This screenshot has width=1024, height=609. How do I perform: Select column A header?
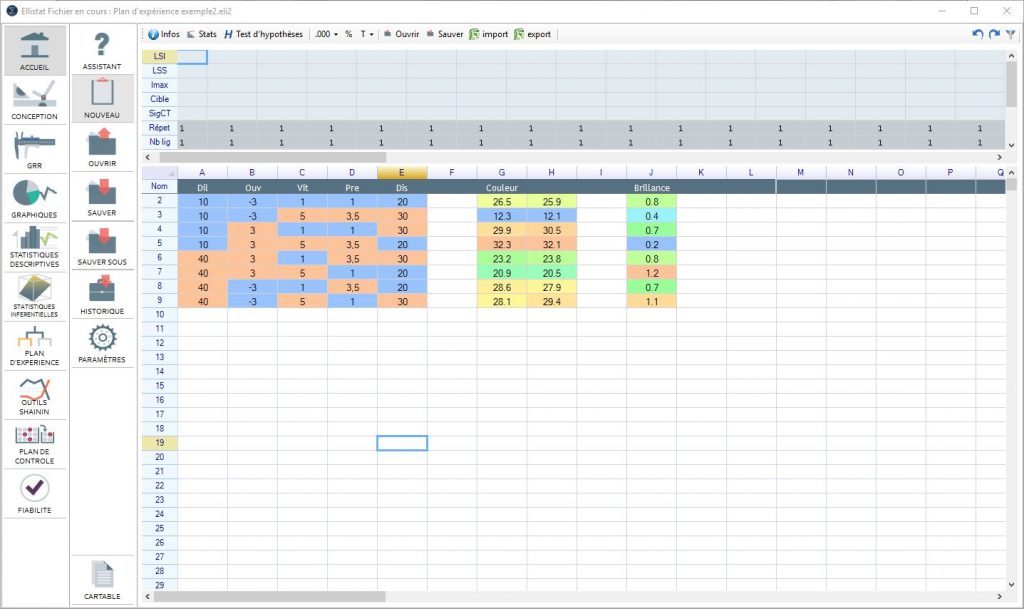(x=202, y=172)
